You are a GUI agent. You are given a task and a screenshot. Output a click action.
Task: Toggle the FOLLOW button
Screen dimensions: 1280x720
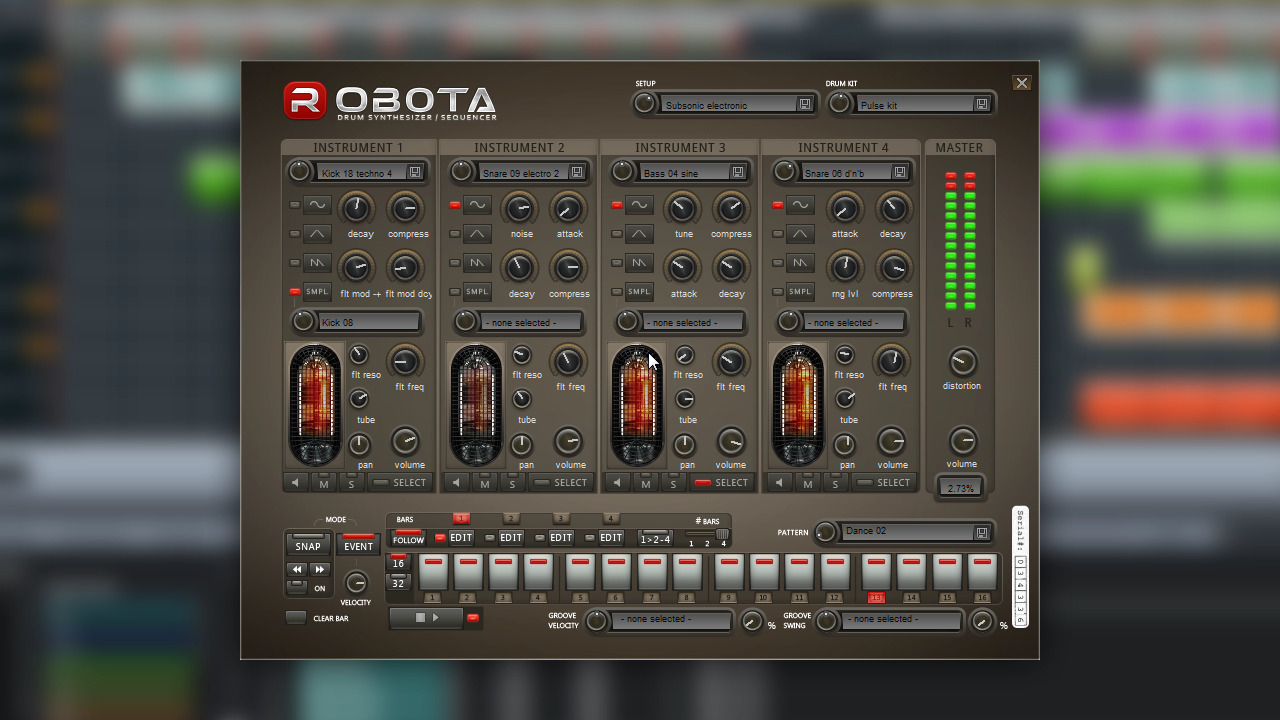tap(408, 537)
